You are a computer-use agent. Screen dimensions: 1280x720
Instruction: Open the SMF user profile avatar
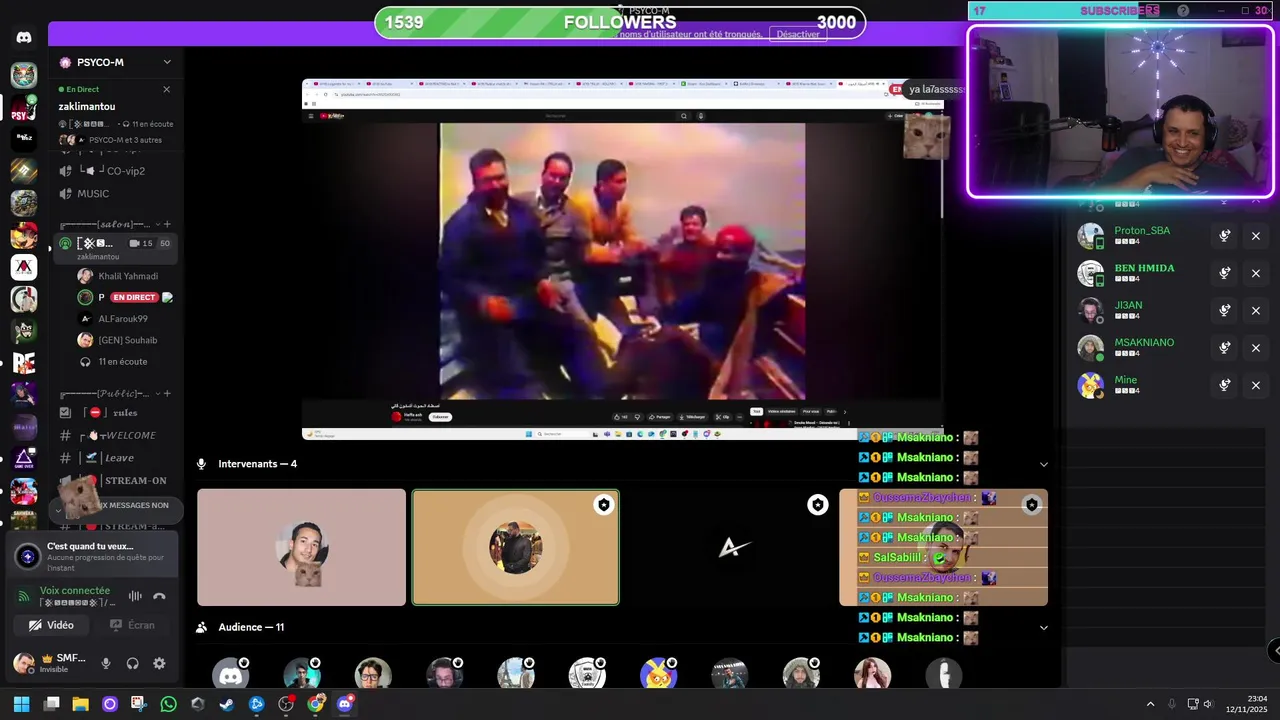coord(23,663)
